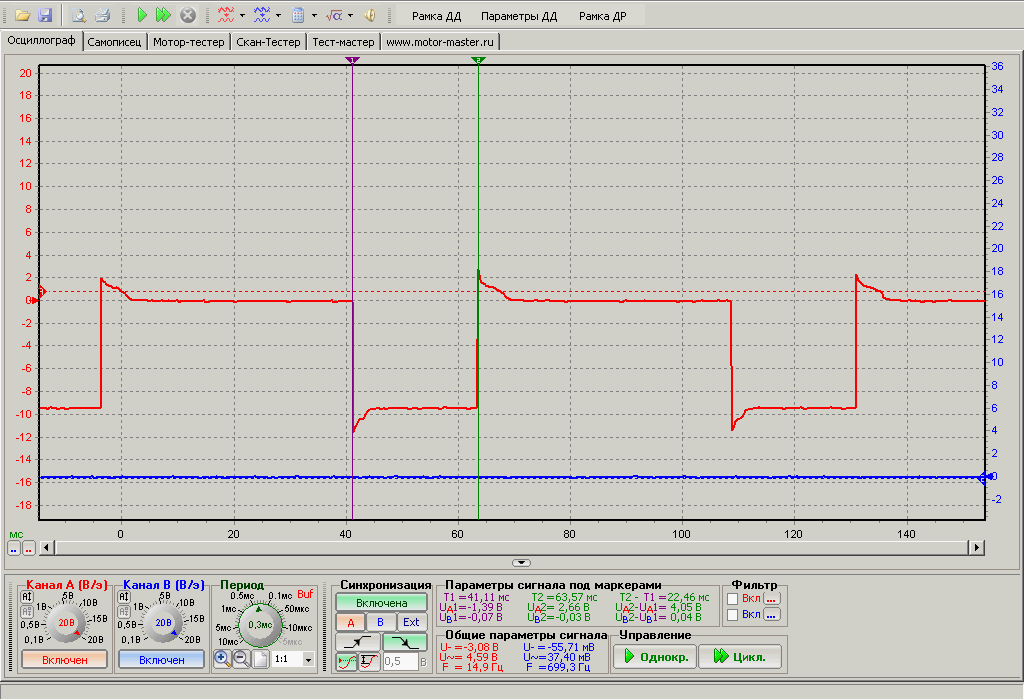Image resolution: width=1024 pixels, height=700 pixels.
Task: Save data with the floppy disk icon
Action: tap(44, 15)
